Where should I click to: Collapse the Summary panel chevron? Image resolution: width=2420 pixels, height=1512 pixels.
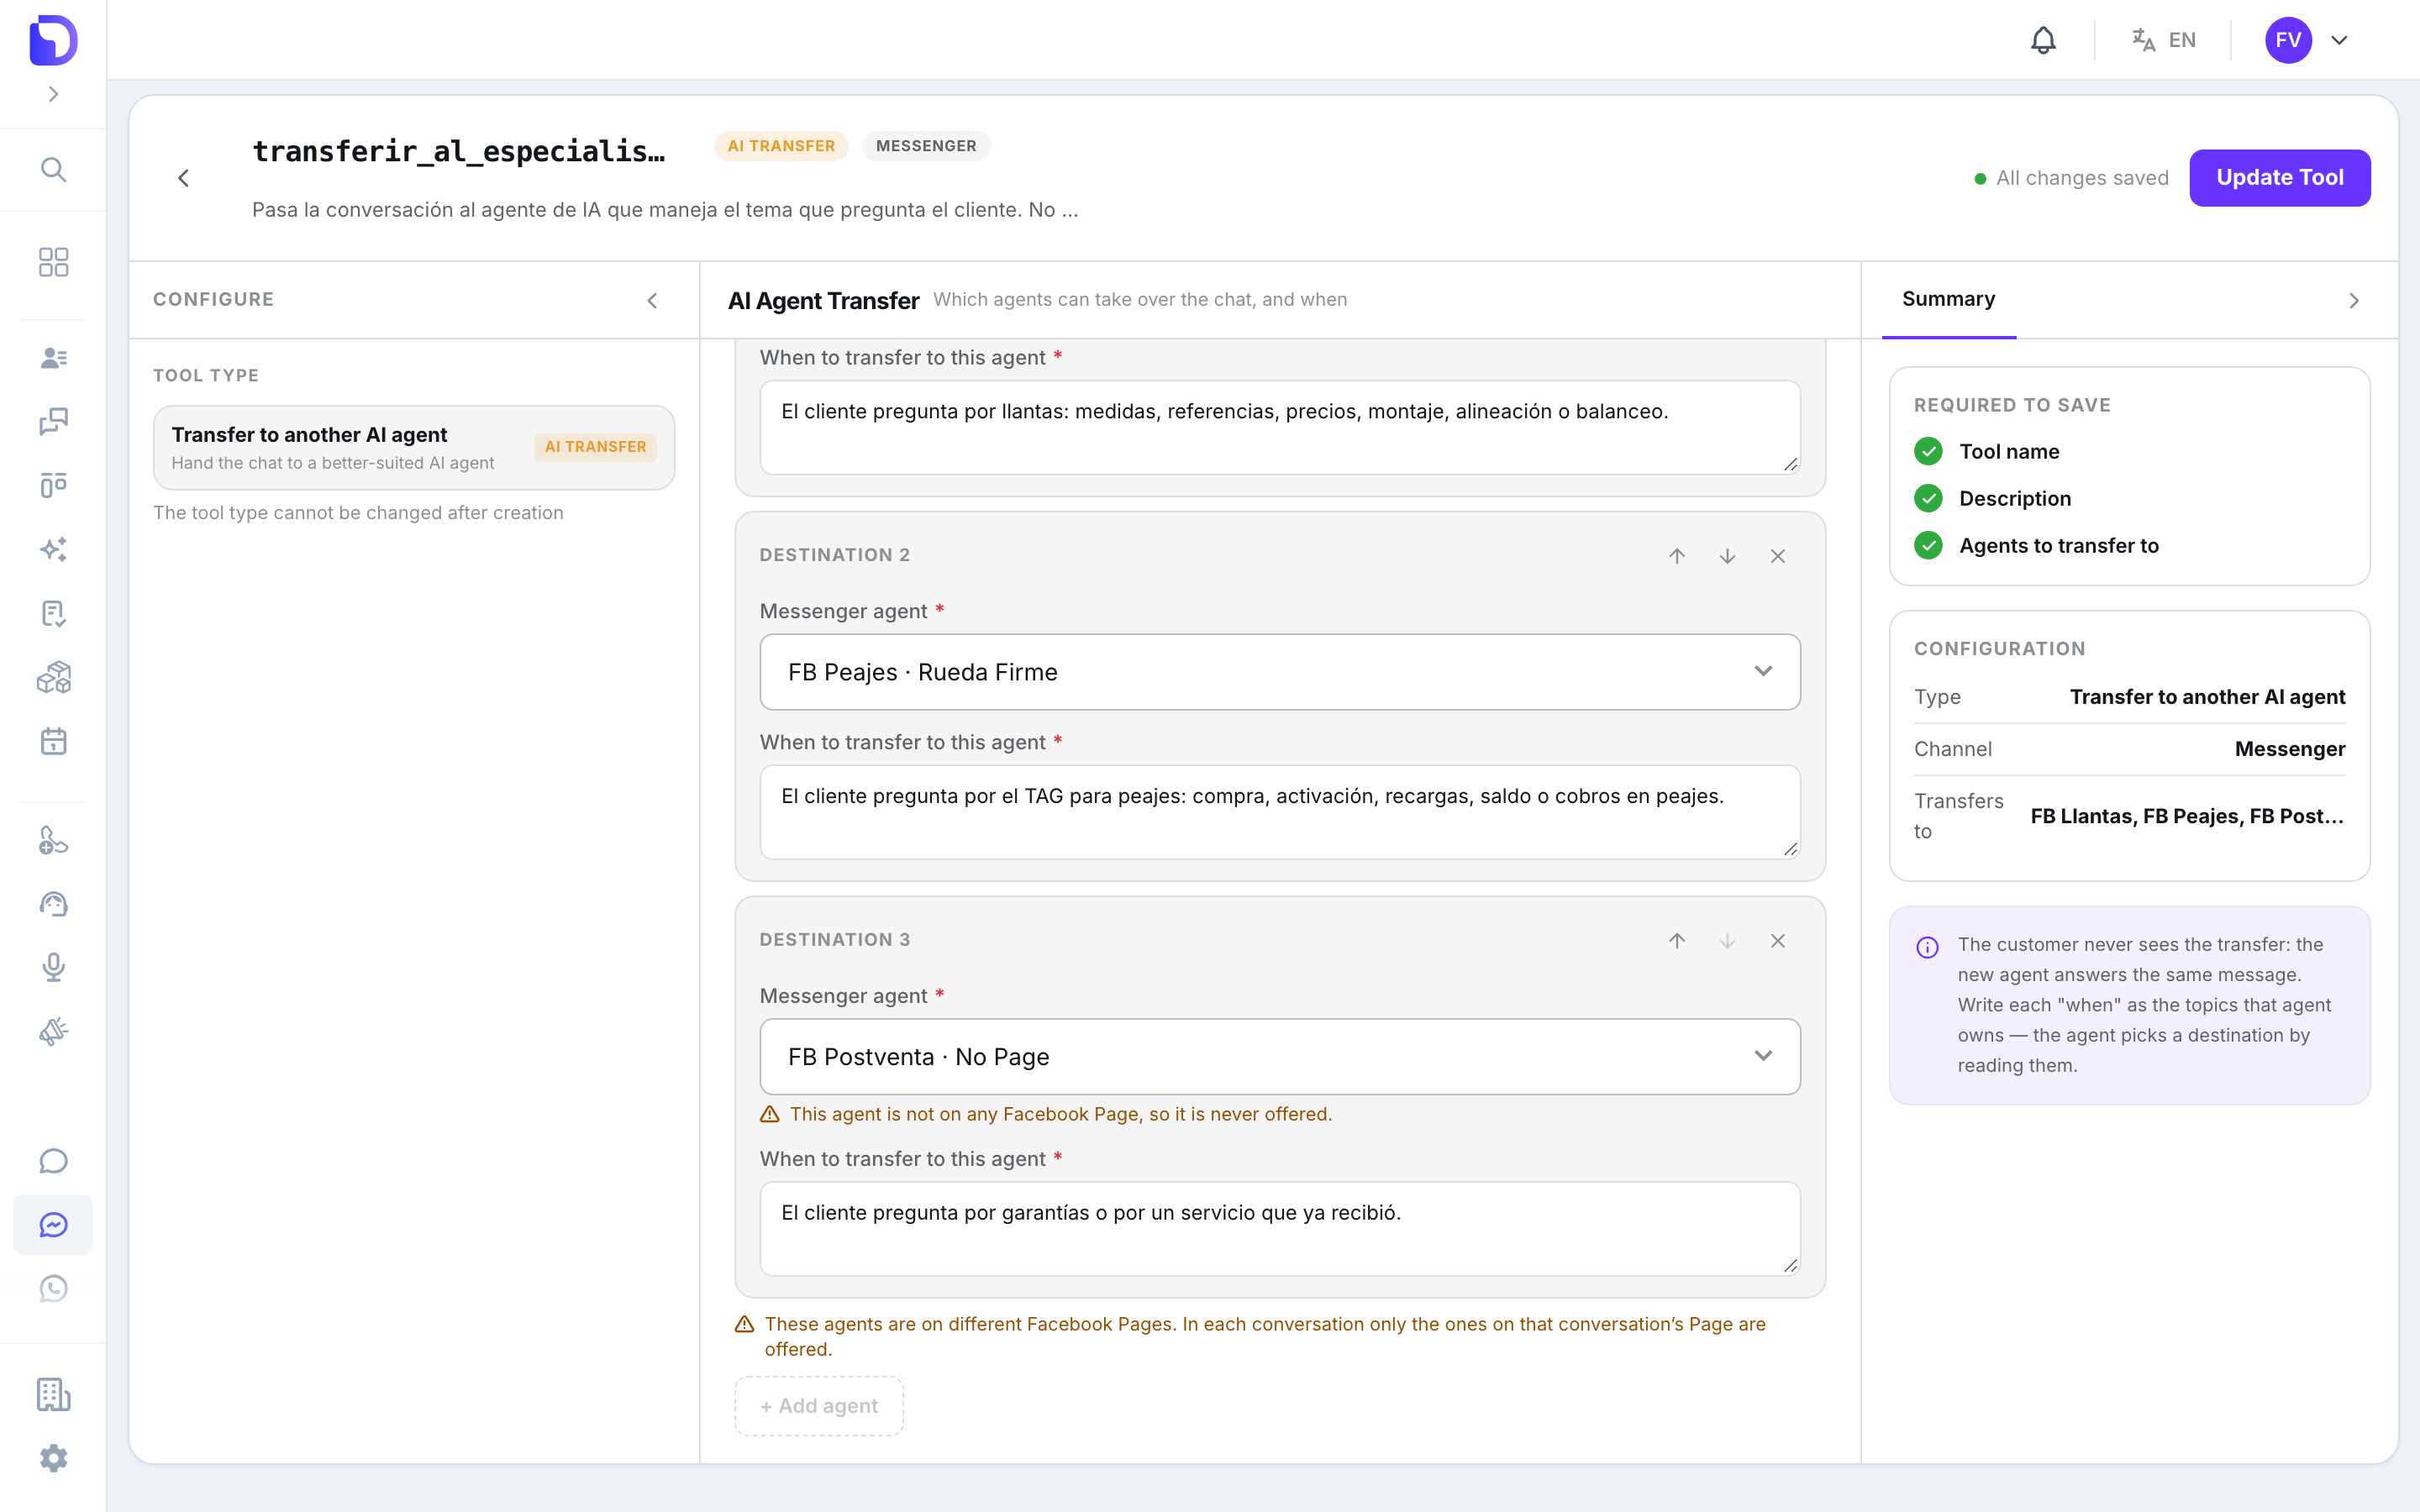click(x=2354, y=300)
